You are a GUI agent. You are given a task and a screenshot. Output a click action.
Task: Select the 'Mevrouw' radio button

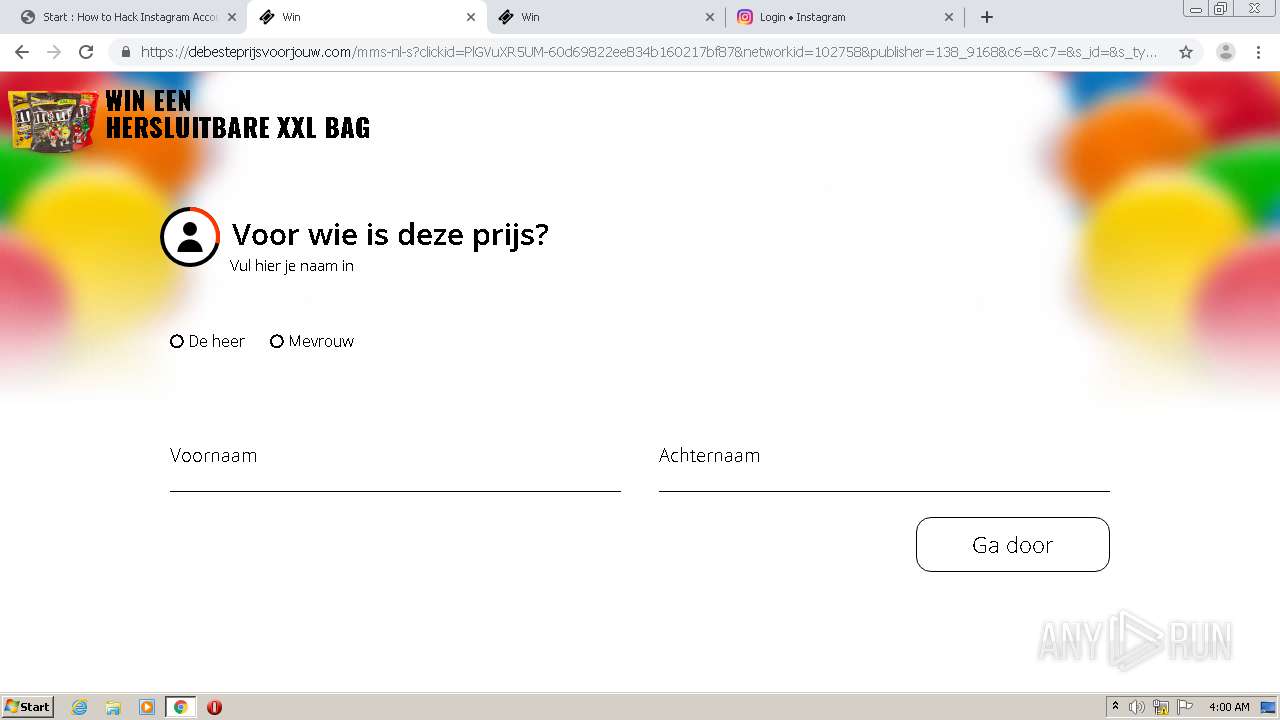pos(277,341)
